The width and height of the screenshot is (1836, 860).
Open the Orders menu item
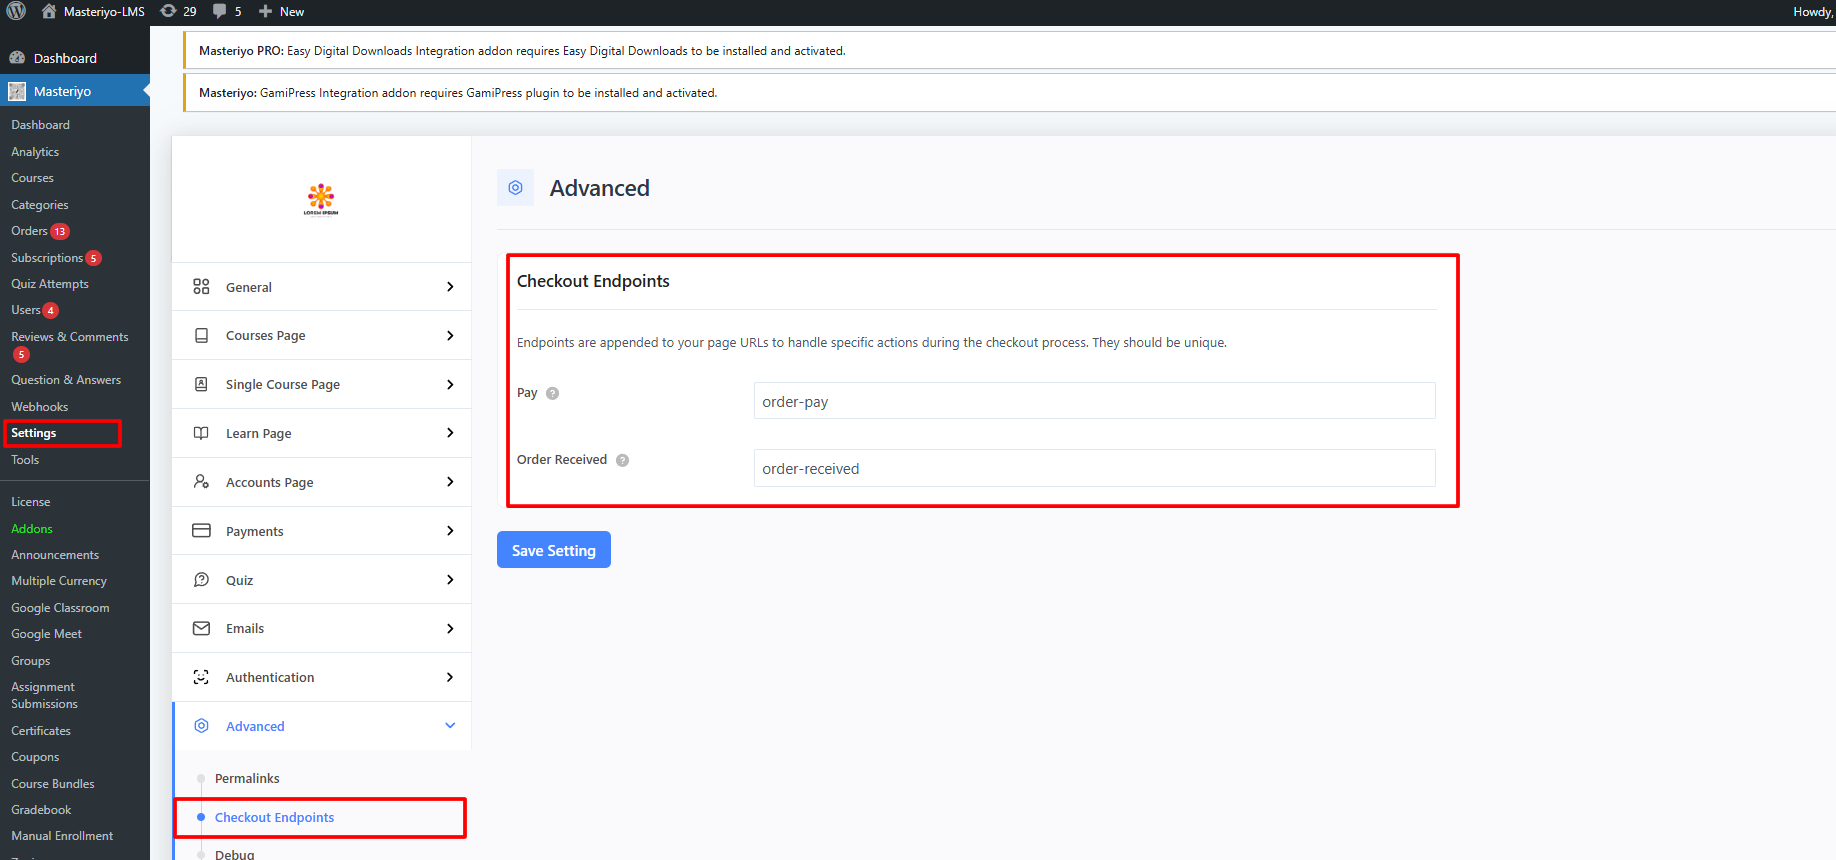[x=30, y=231]
